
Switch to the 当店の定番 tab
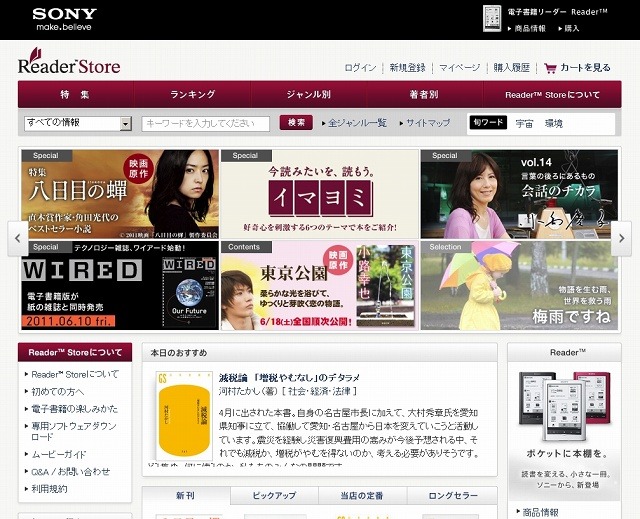click(x=362, y=495)
